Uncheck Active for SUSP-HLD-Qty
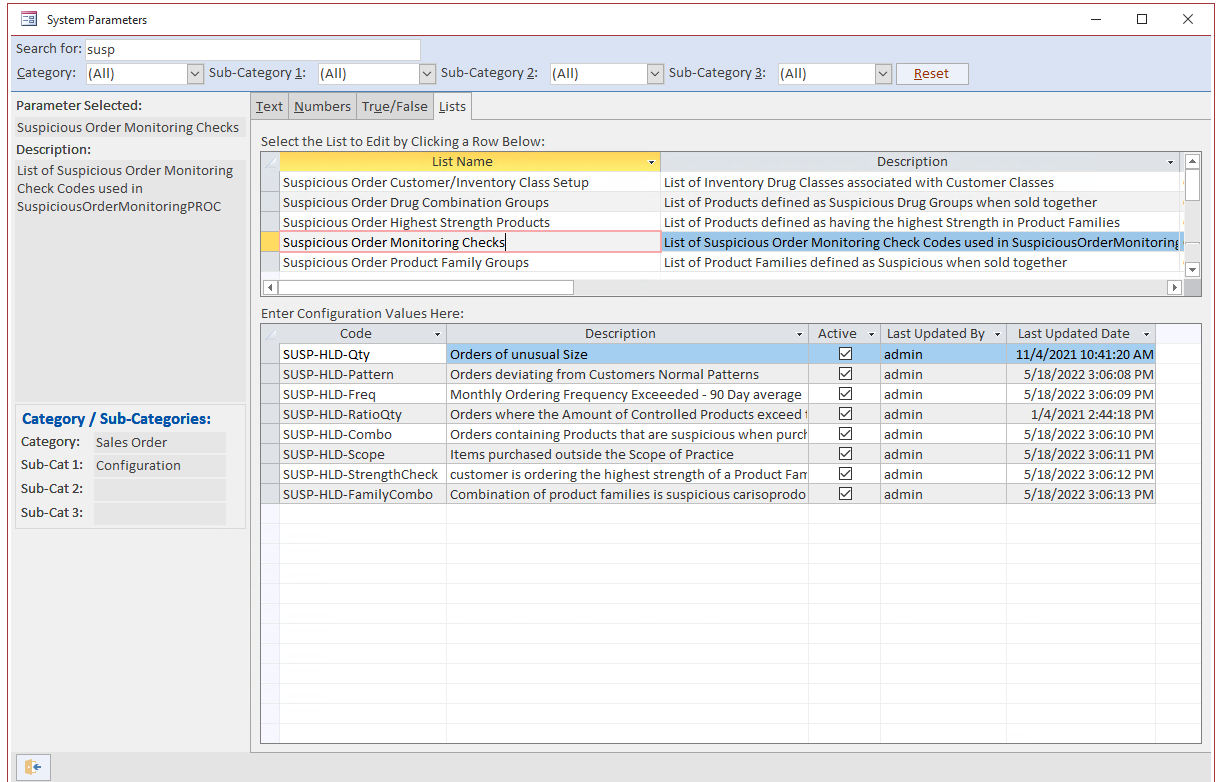This screenshot has height=782, width=1232. [x=845, y=354]
